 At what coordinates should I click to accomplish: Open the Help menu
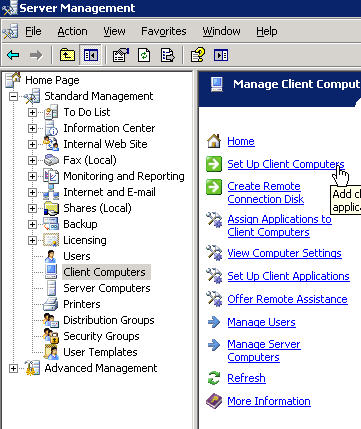(267, 31)
